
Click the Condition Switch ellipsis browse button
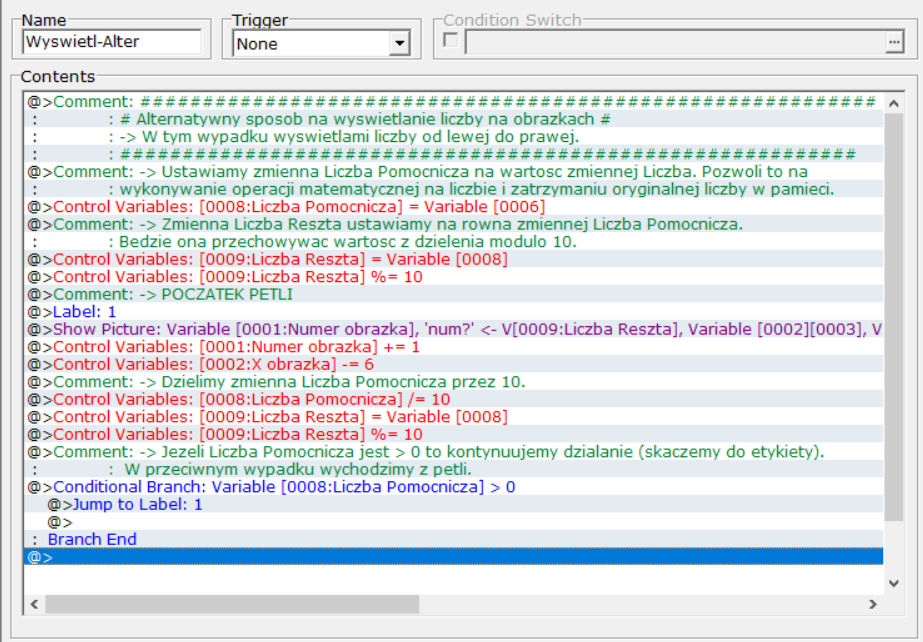point(894,42)
